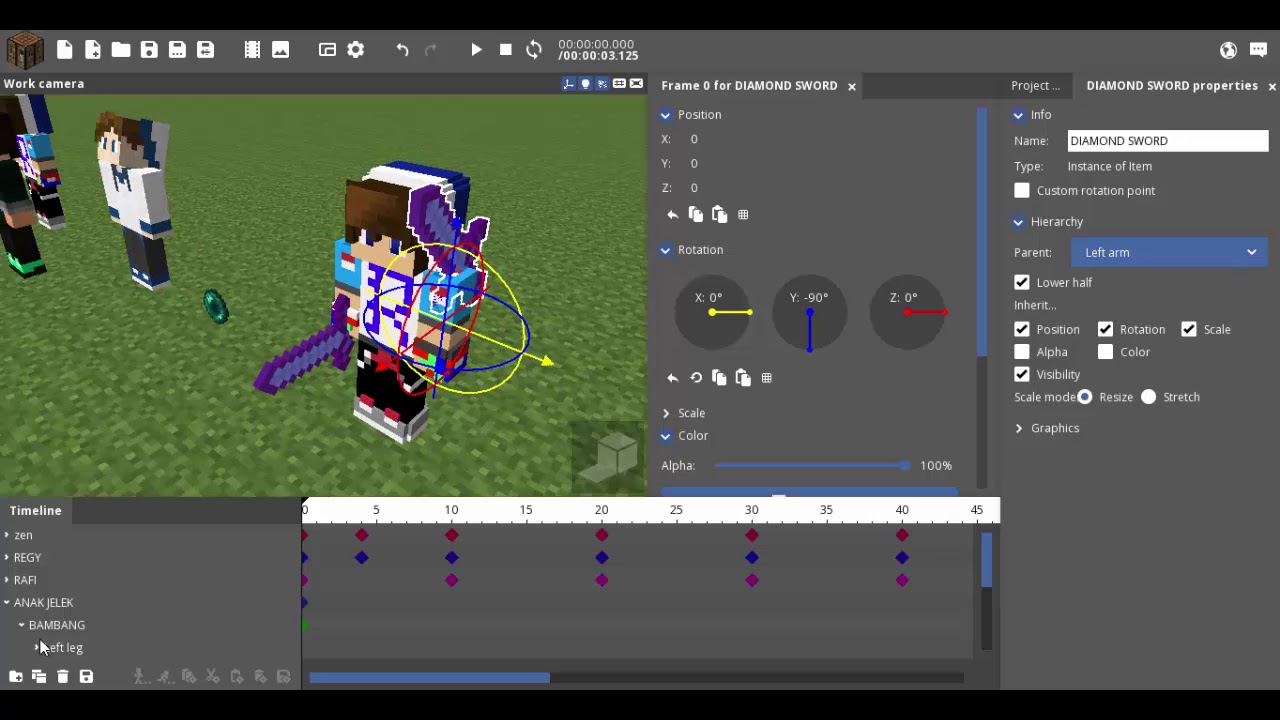Reset Rotation with the back arrow icon
This screenshot has height=720, width=1280.
pyautogui.click(x=672, y=378)
